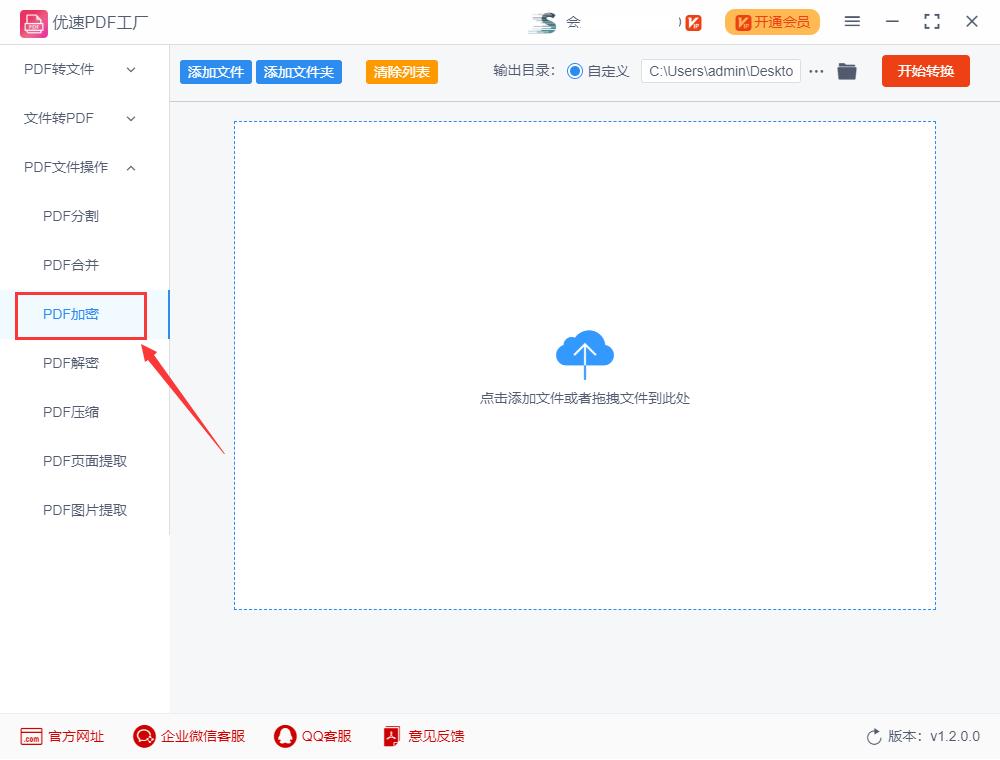Open QQ customer service
This screenshot has height=760, width=1000.
(x=284, y=736)
